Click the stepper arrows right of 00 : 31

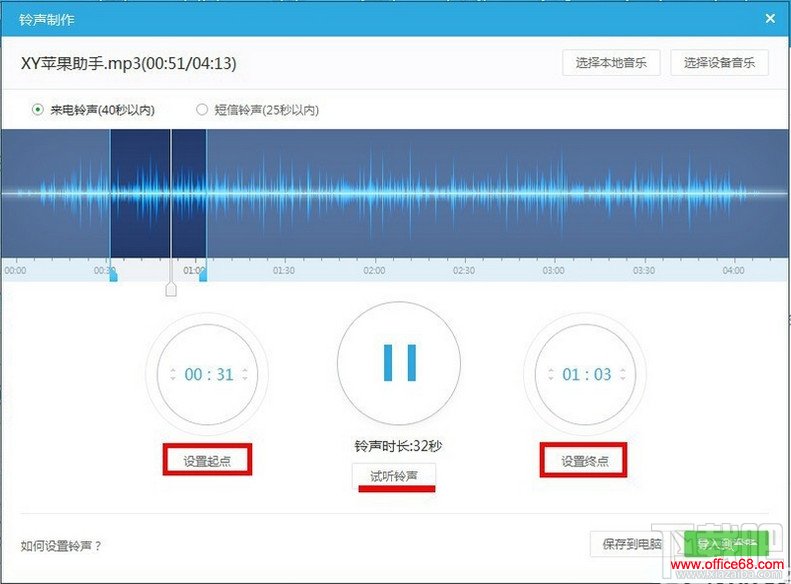tap(245, 374)
